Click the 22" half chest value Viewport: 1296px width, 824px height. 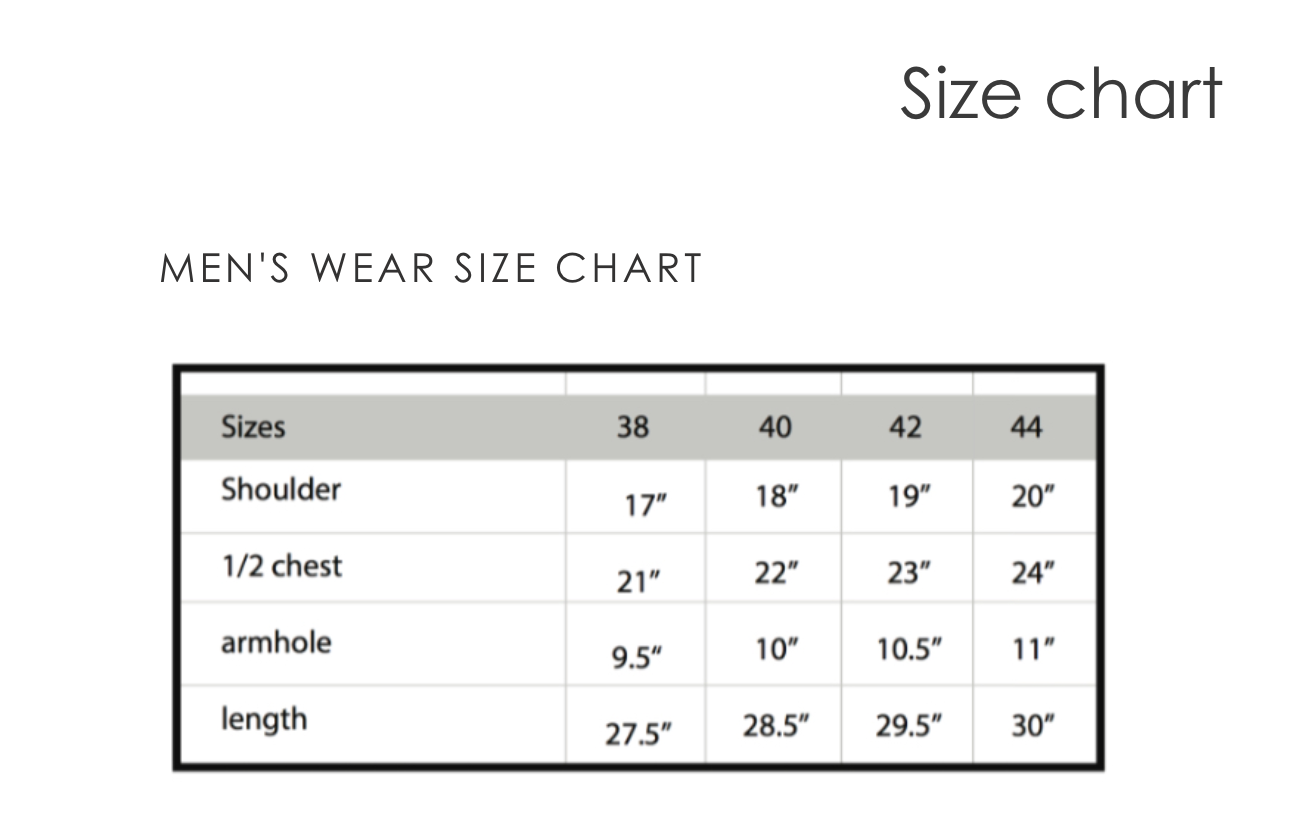[777, 573]
